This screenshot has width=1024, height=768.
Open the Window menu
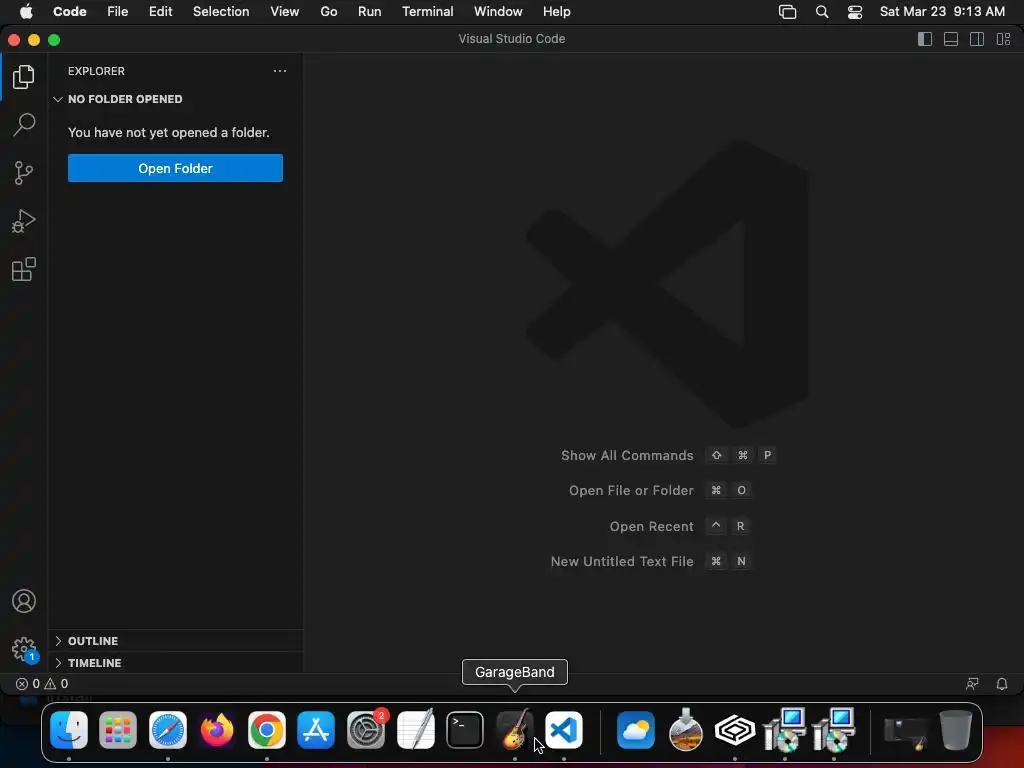coord(498,12)
